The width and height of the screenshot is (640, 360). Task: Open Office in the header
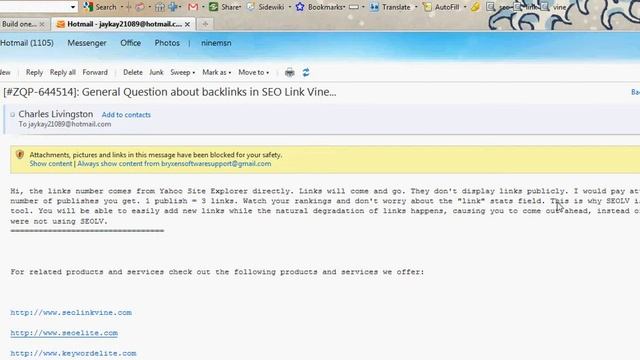tap(131, 43)
